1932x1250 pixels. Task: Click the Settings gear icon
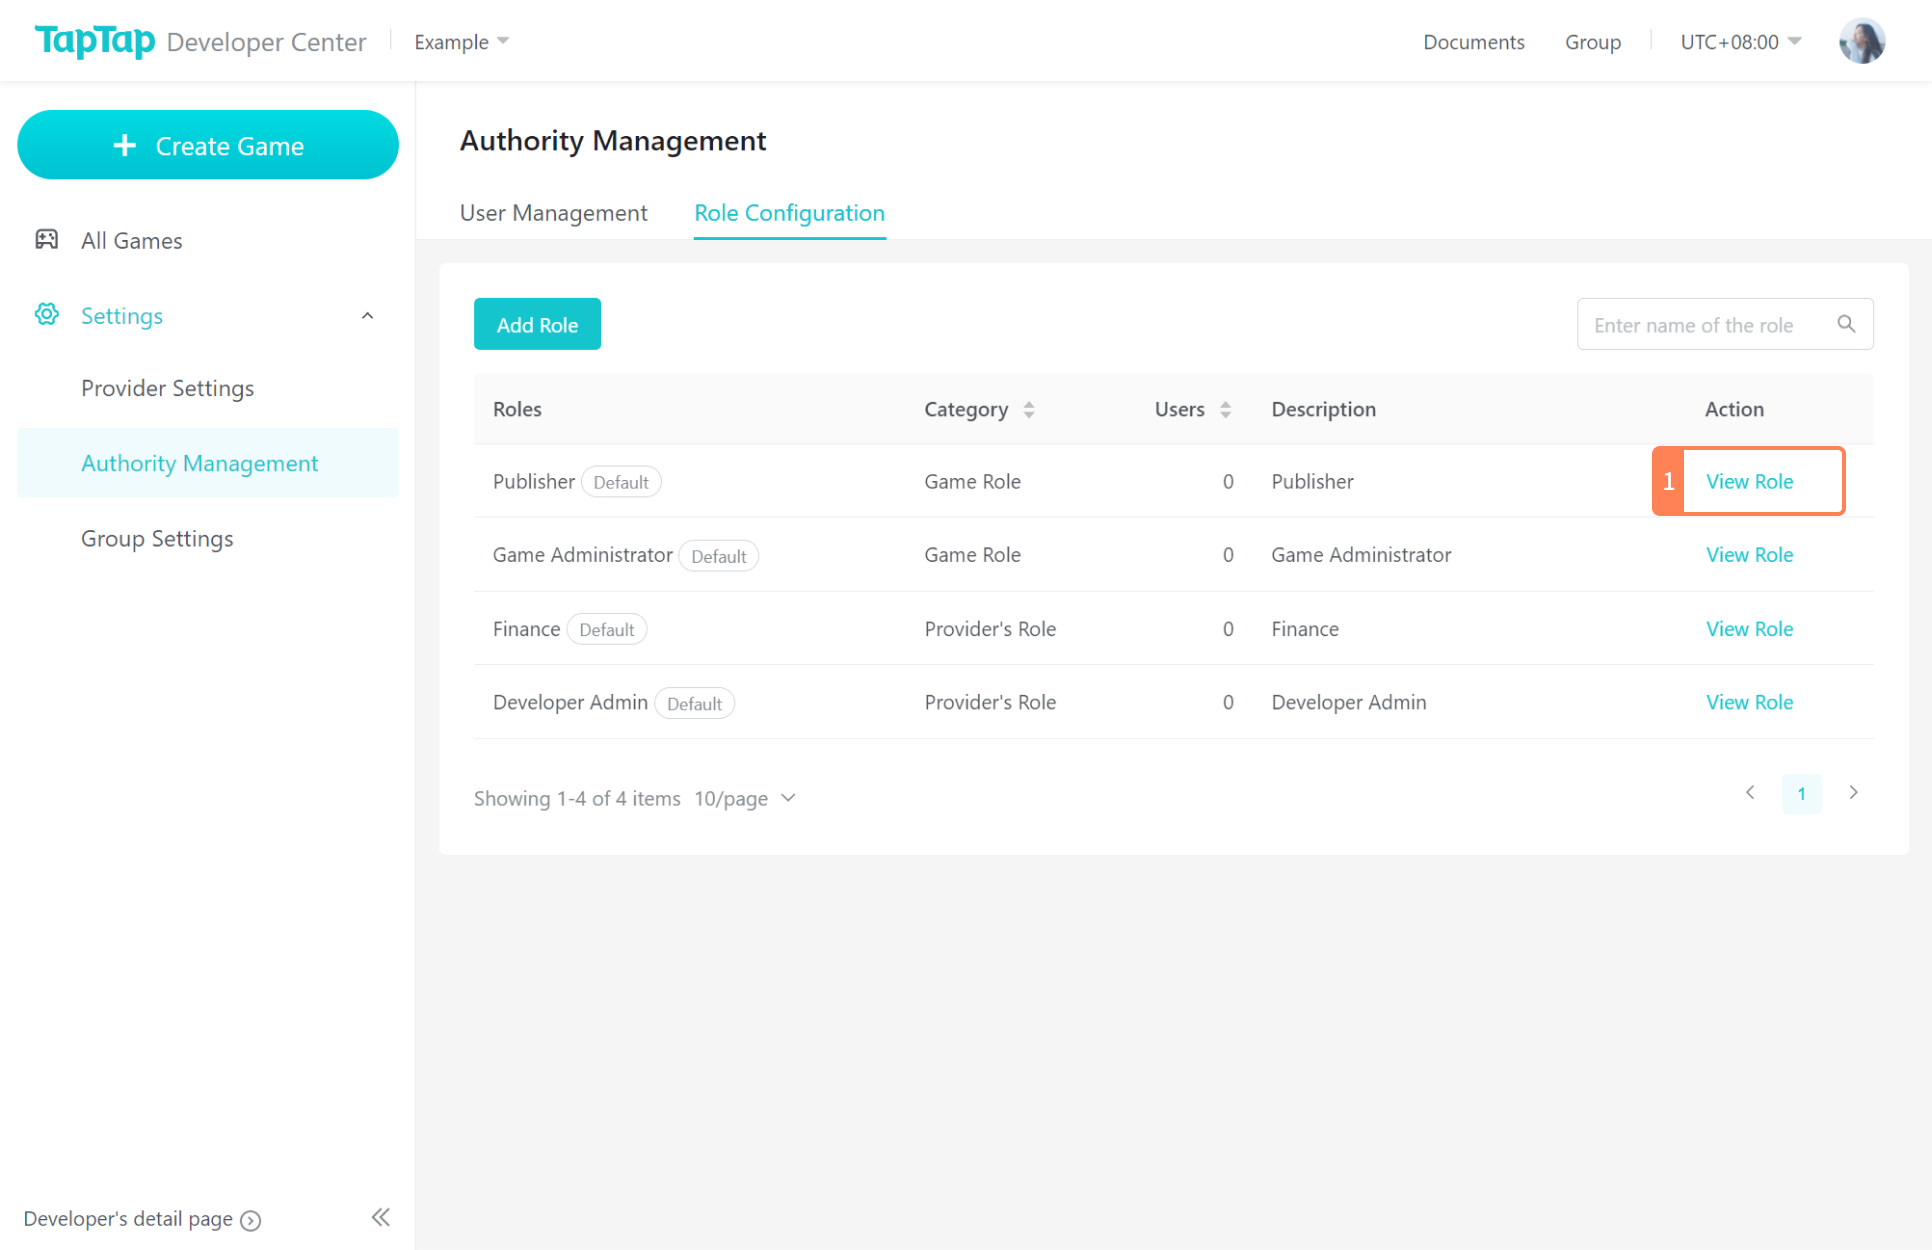46,315
